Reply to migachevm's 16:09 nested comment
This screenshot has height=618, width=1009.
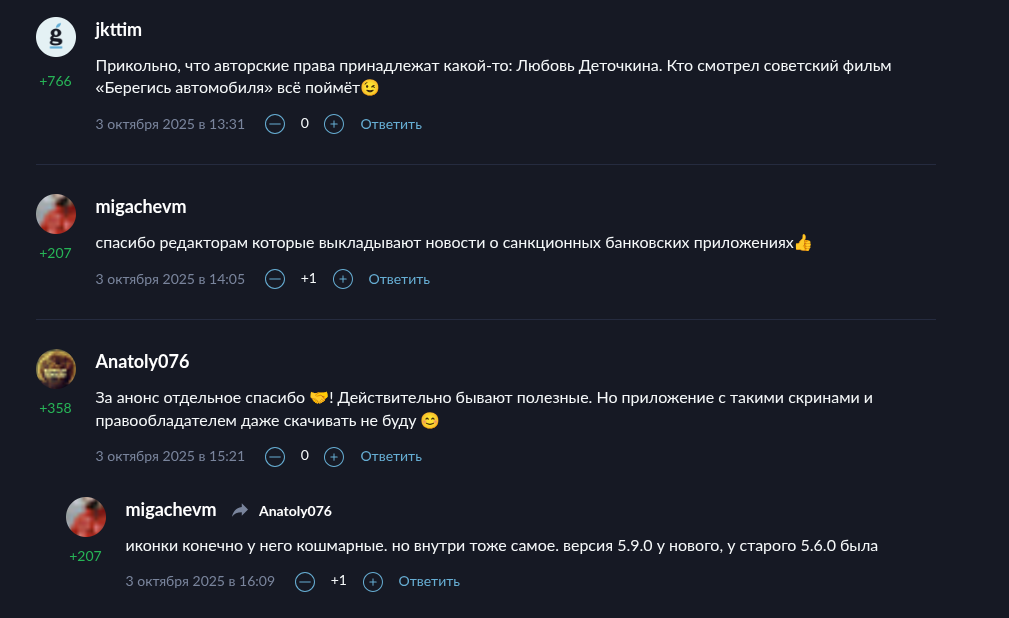(429, 581)
